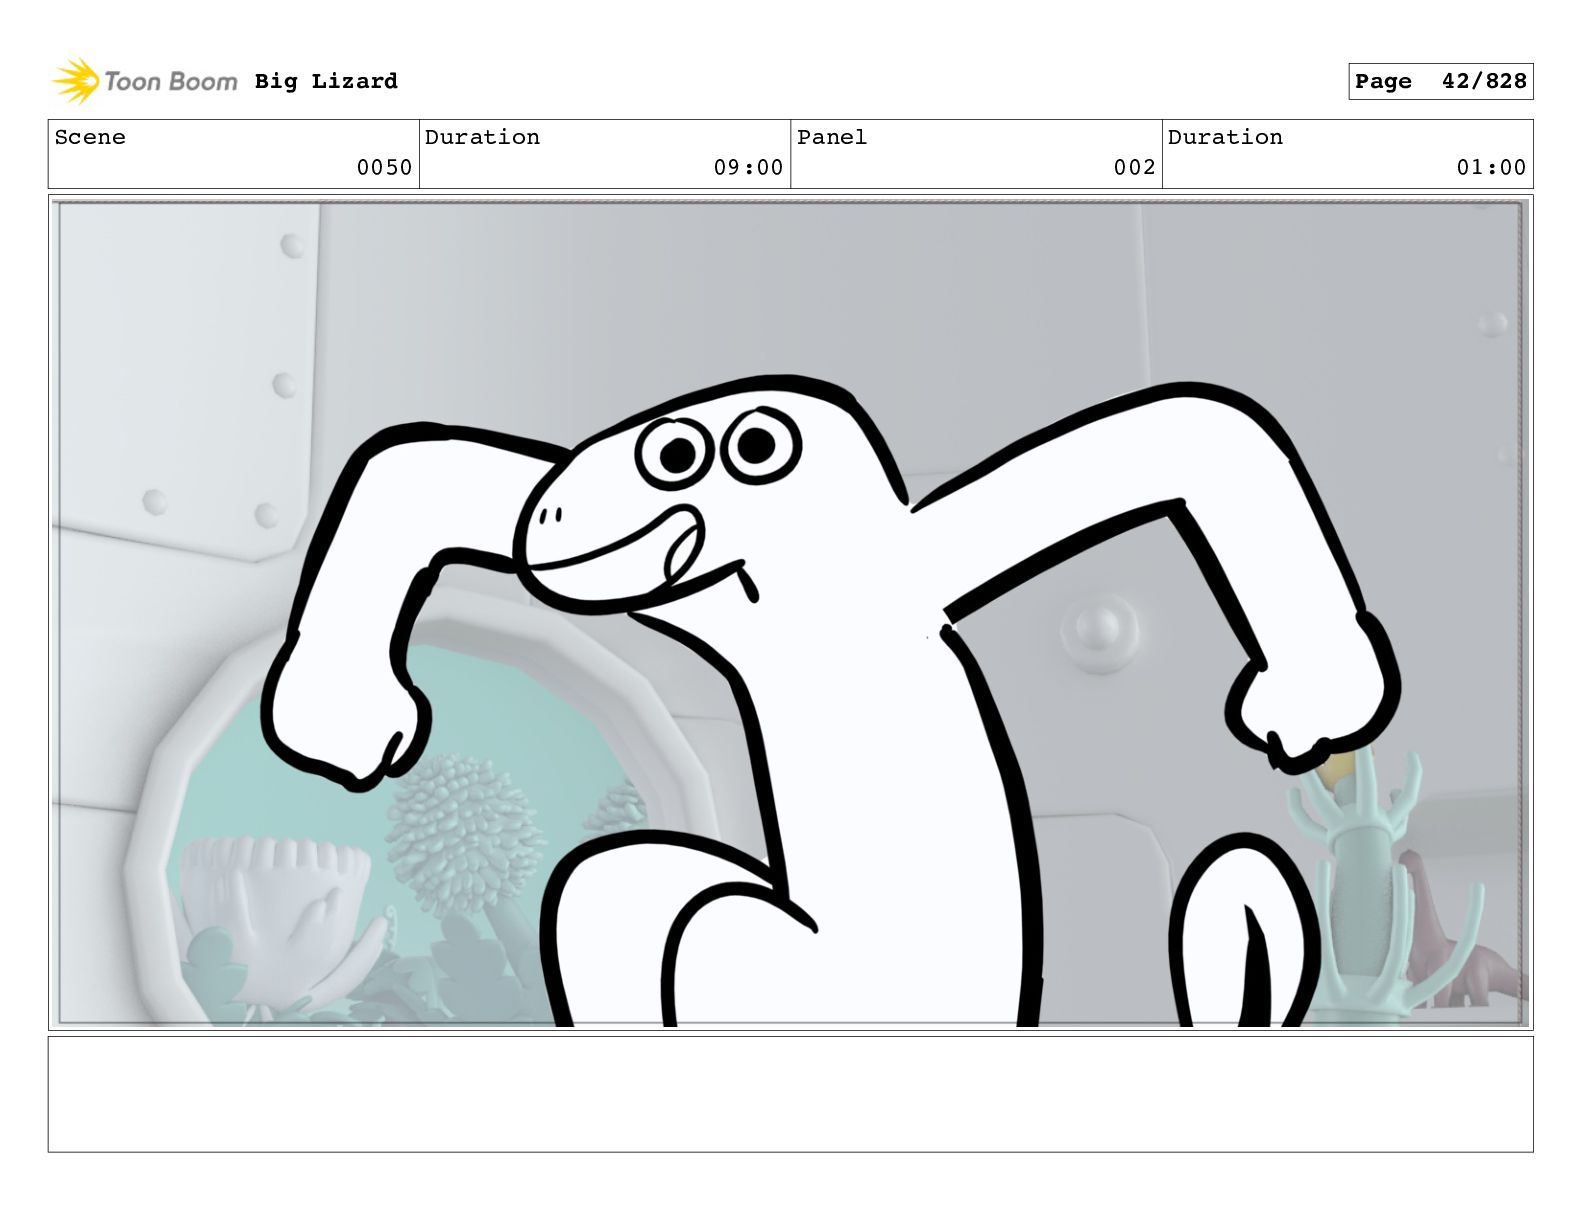Click the lizard storyboard panel image
Viewport: 1584px width, 1224px height.
pos(791,613)
